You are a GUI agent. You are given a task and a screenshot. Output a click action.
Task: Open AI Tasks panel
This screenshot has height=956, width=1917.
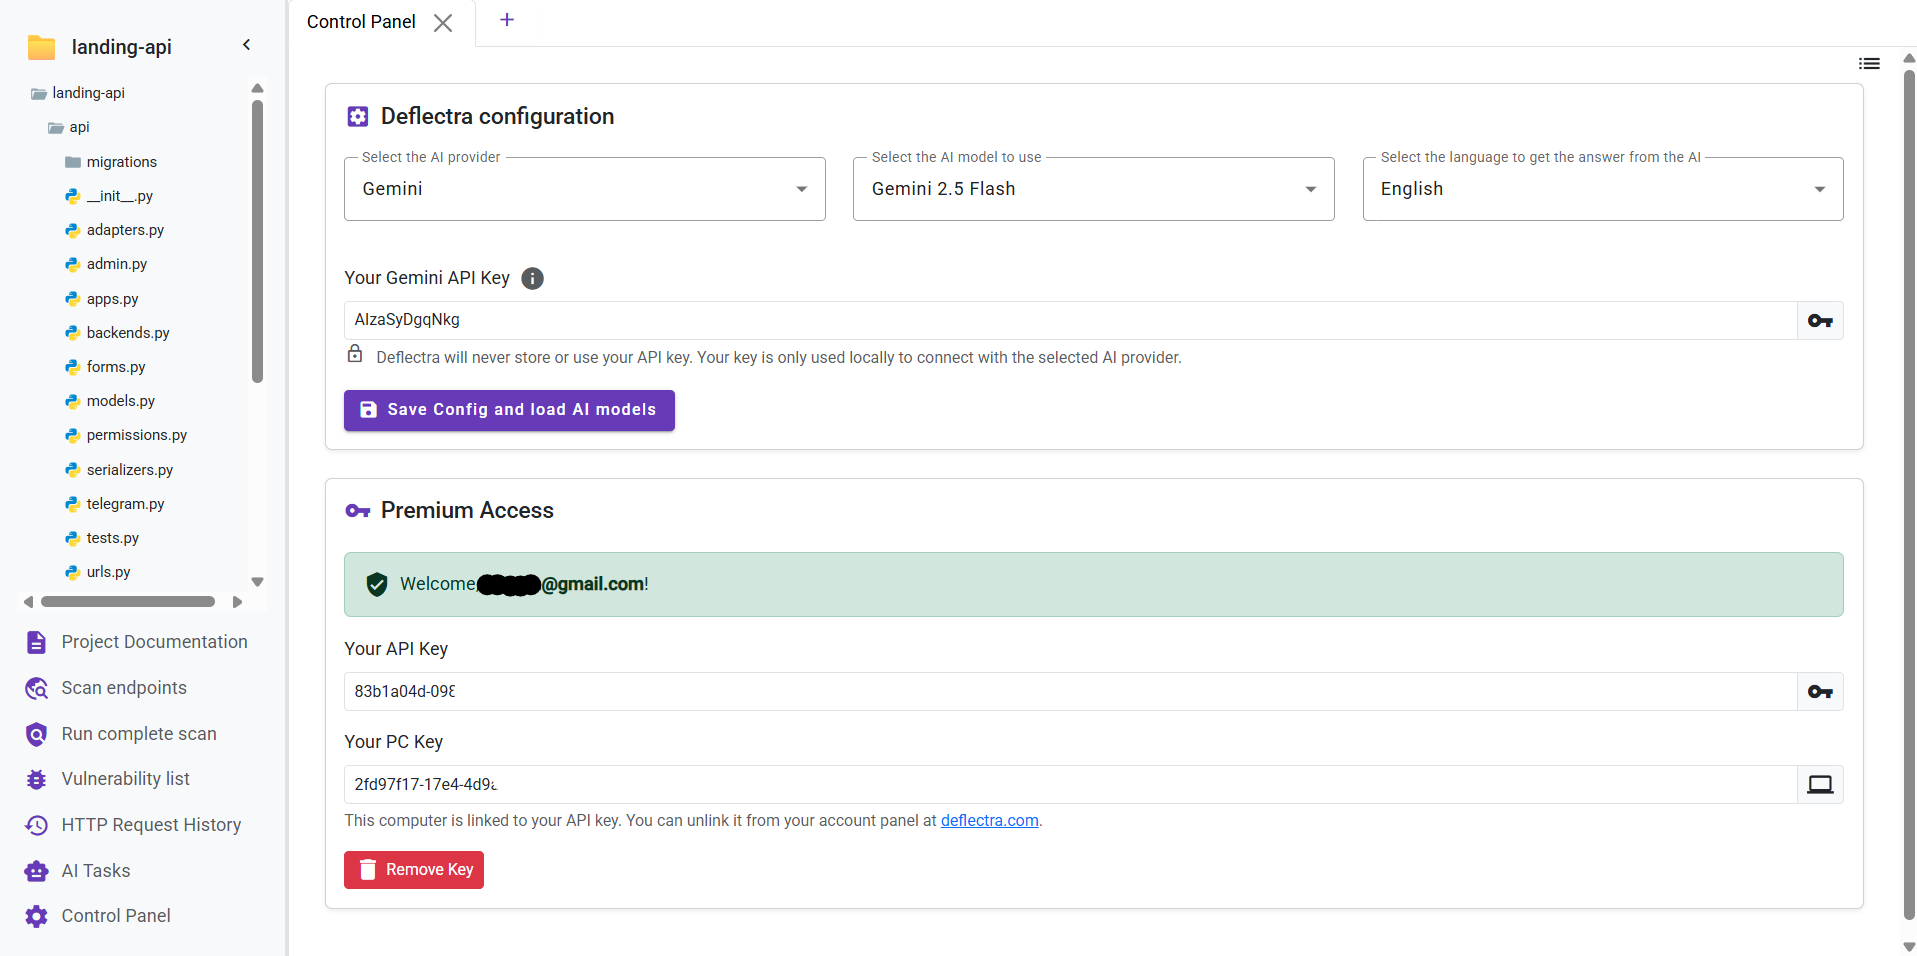(96, 871)
